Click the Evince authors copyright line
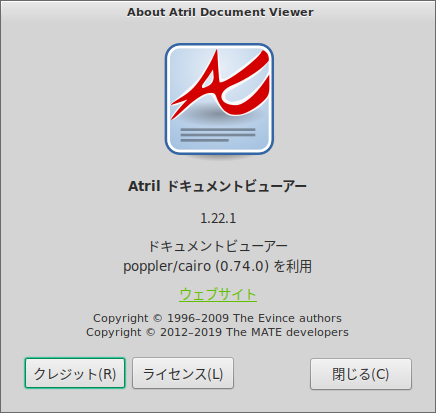 click(x=217, y=318)
